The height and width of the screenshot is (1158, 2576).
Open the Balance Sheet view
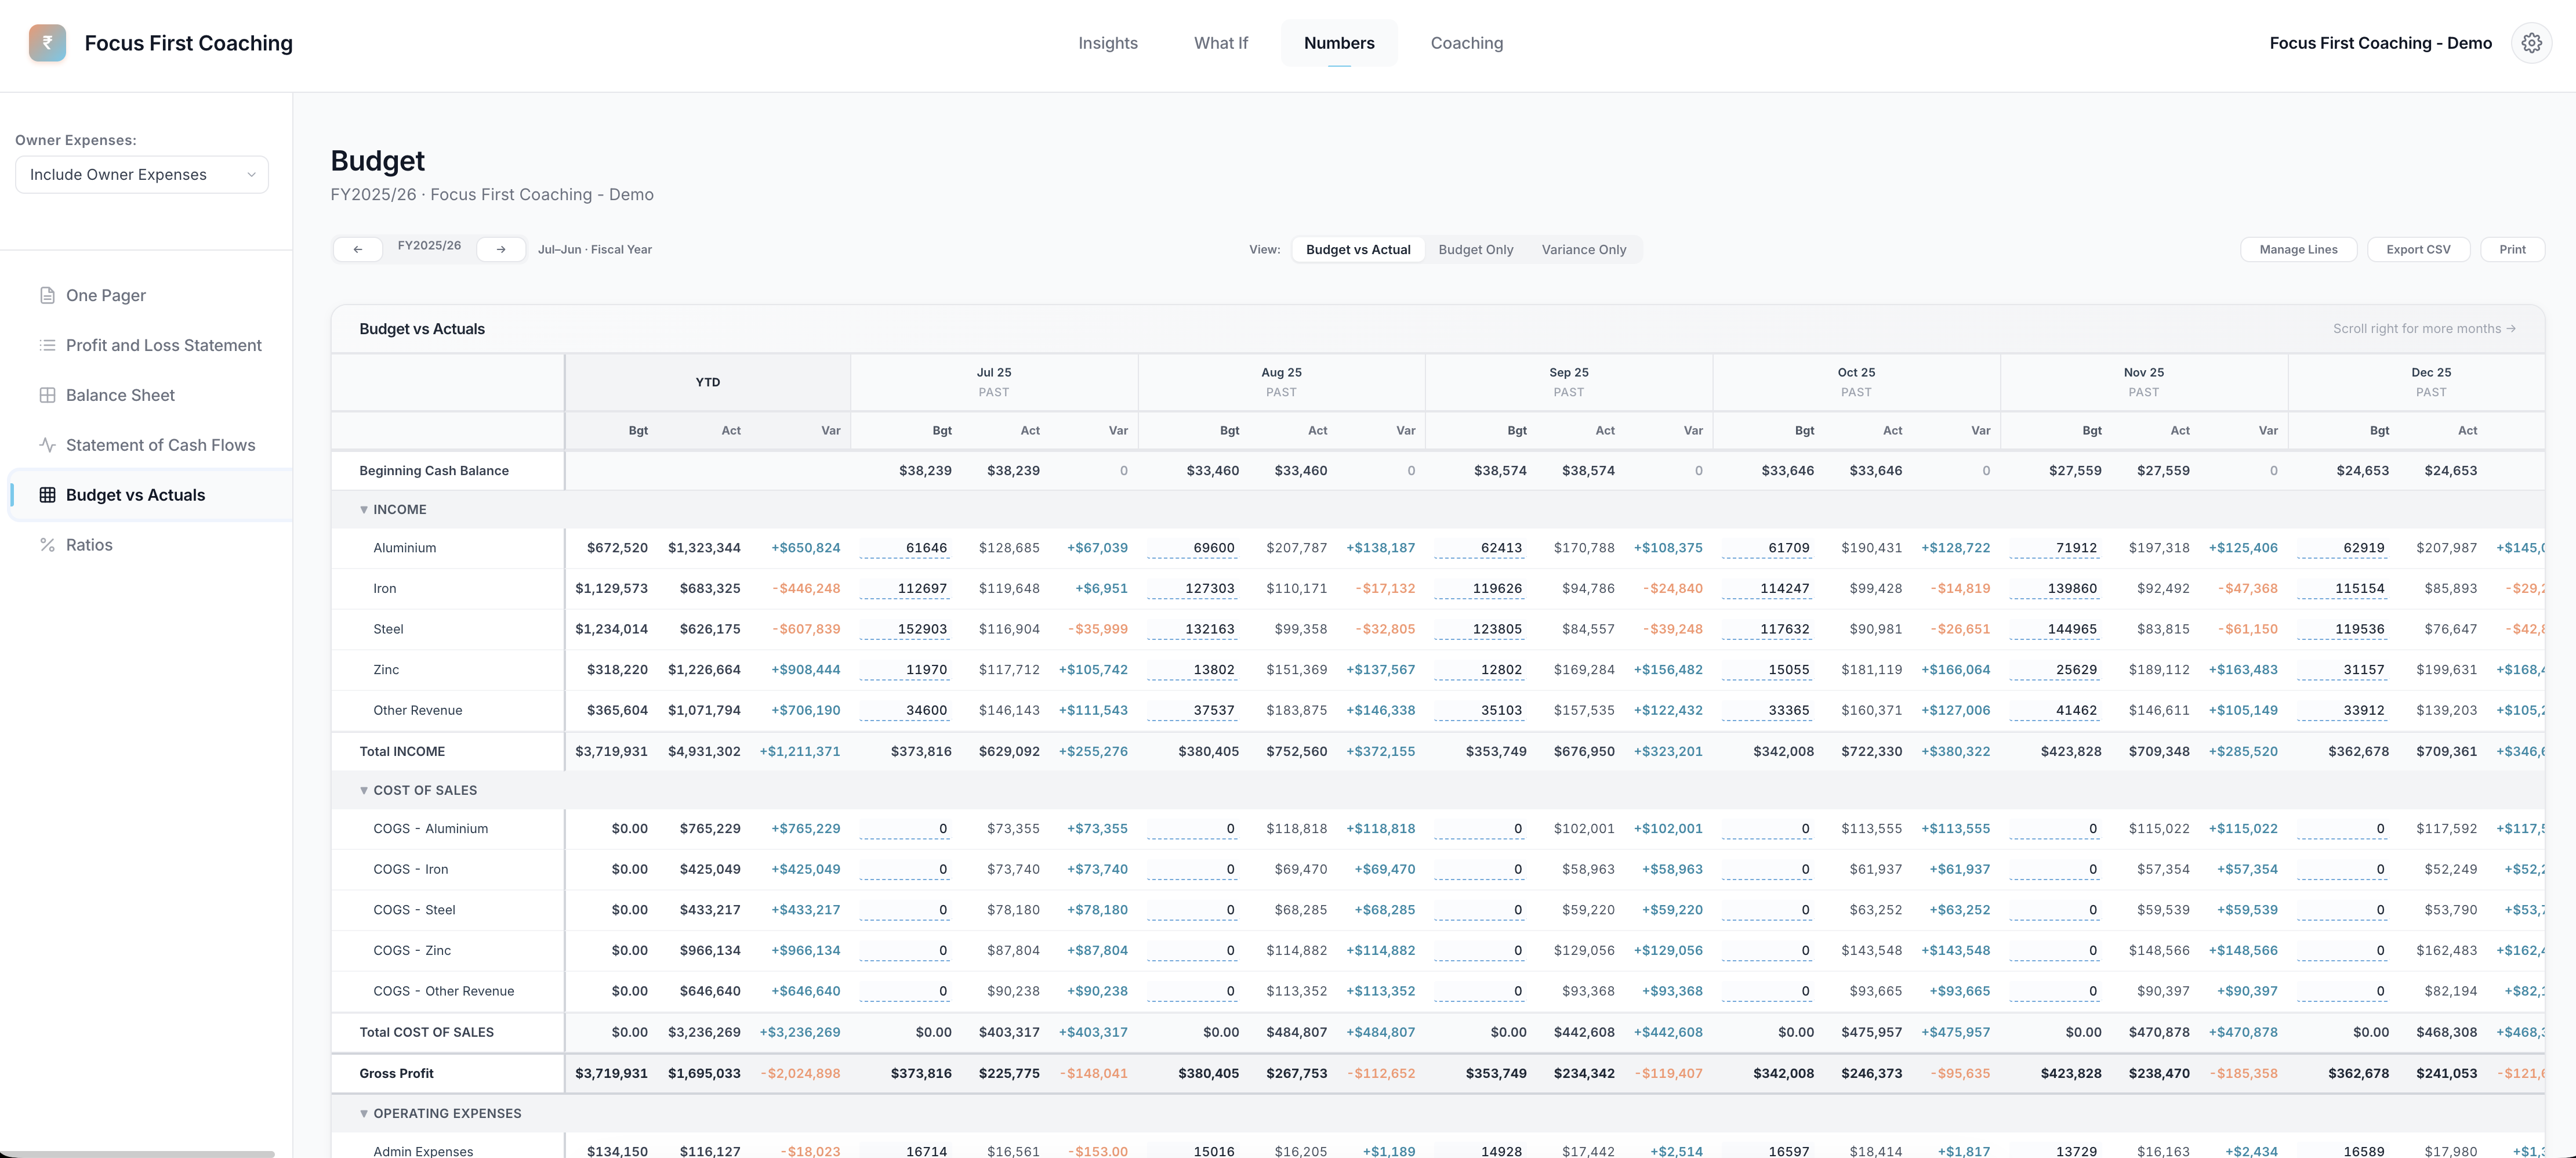(x=120, y=394)
